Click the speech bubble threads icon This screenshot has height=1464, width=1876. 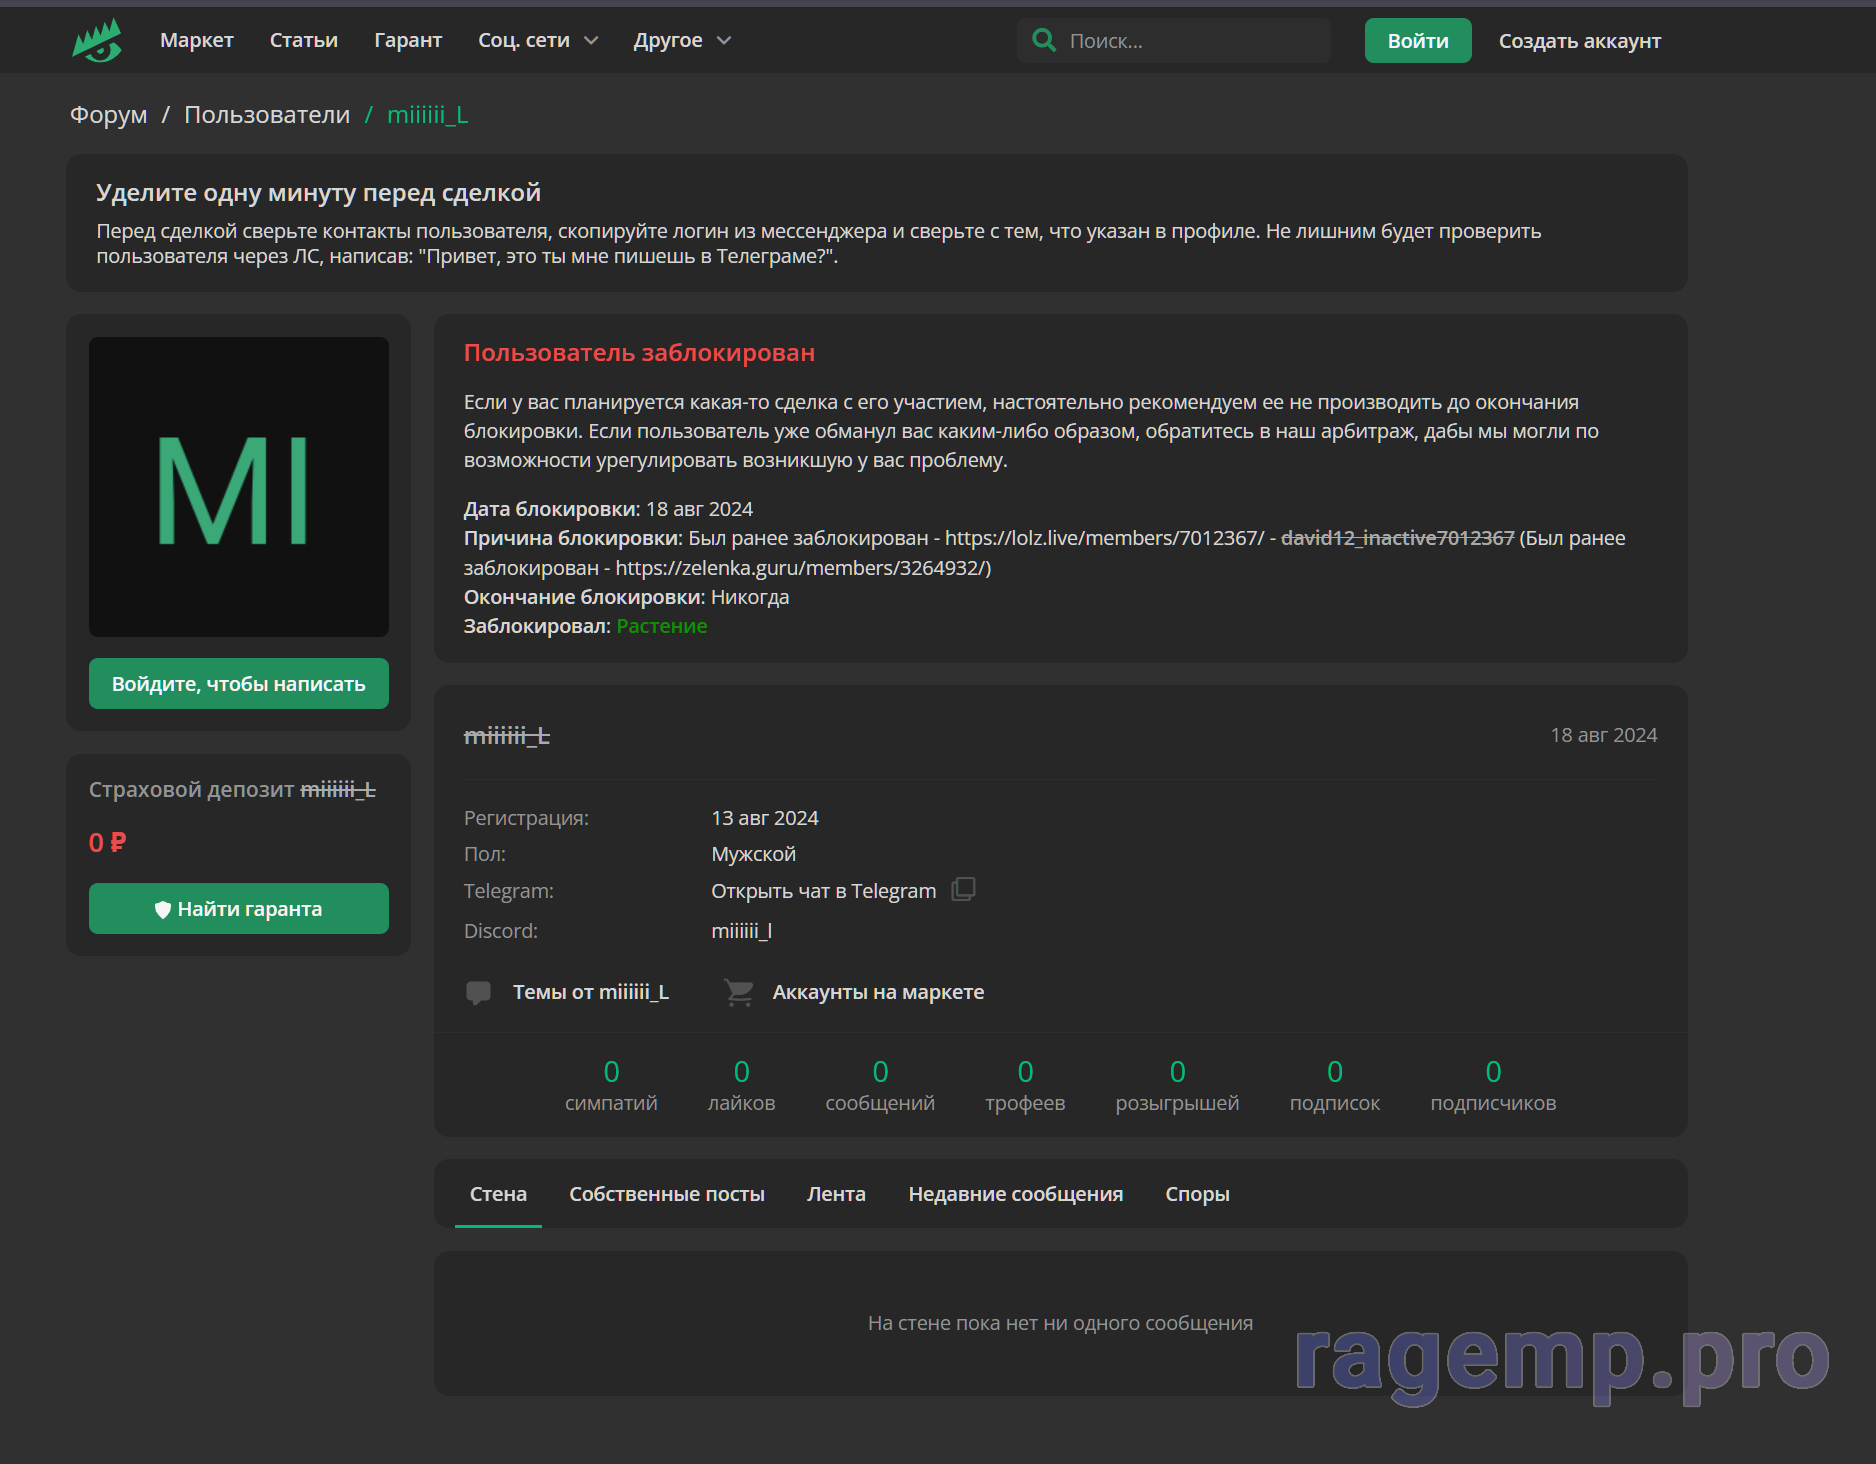[x=478, y=992]
